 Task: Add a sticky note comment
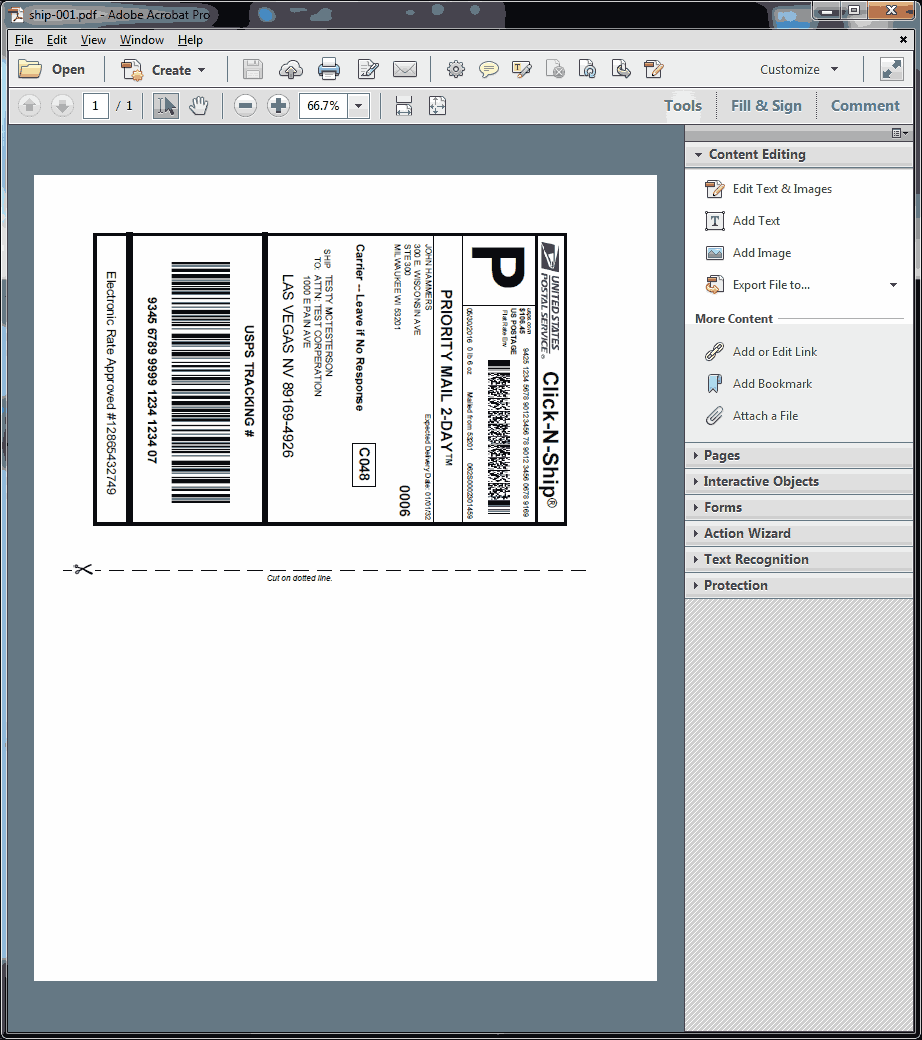click(x=489, y=69)
